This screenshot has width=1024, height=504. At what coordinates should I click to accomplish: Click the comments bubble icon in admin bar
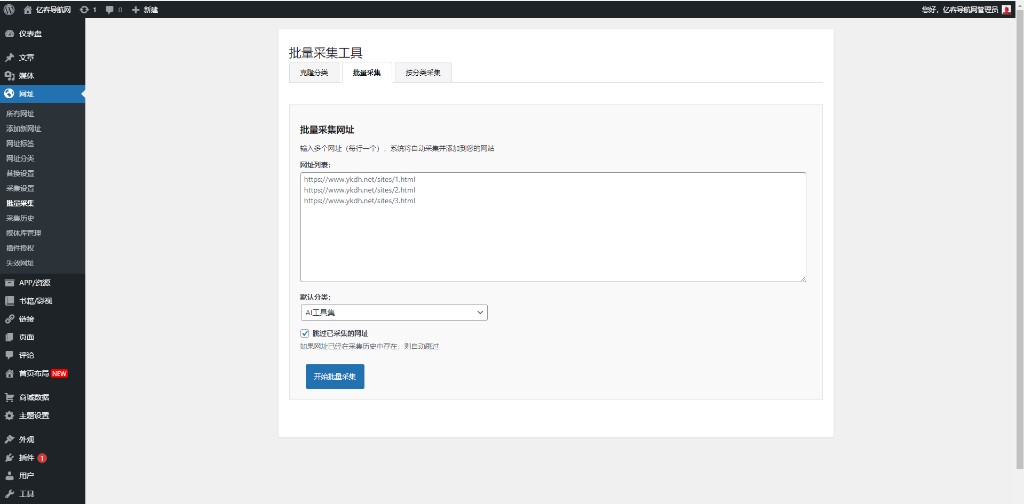coord(109,9)
